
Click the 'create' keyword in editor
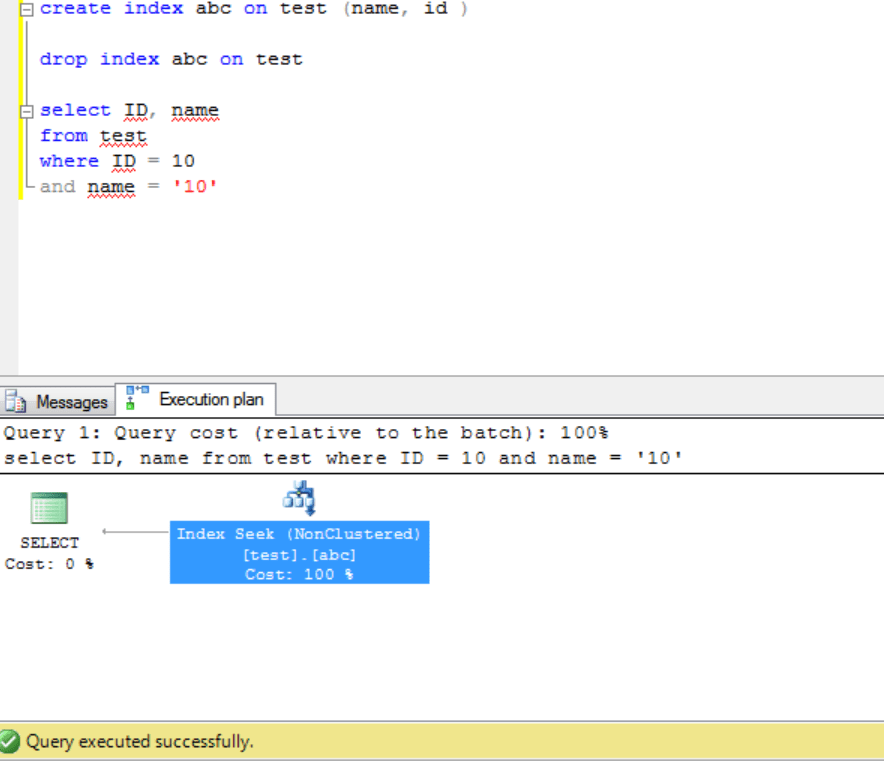tap(75, 8)
